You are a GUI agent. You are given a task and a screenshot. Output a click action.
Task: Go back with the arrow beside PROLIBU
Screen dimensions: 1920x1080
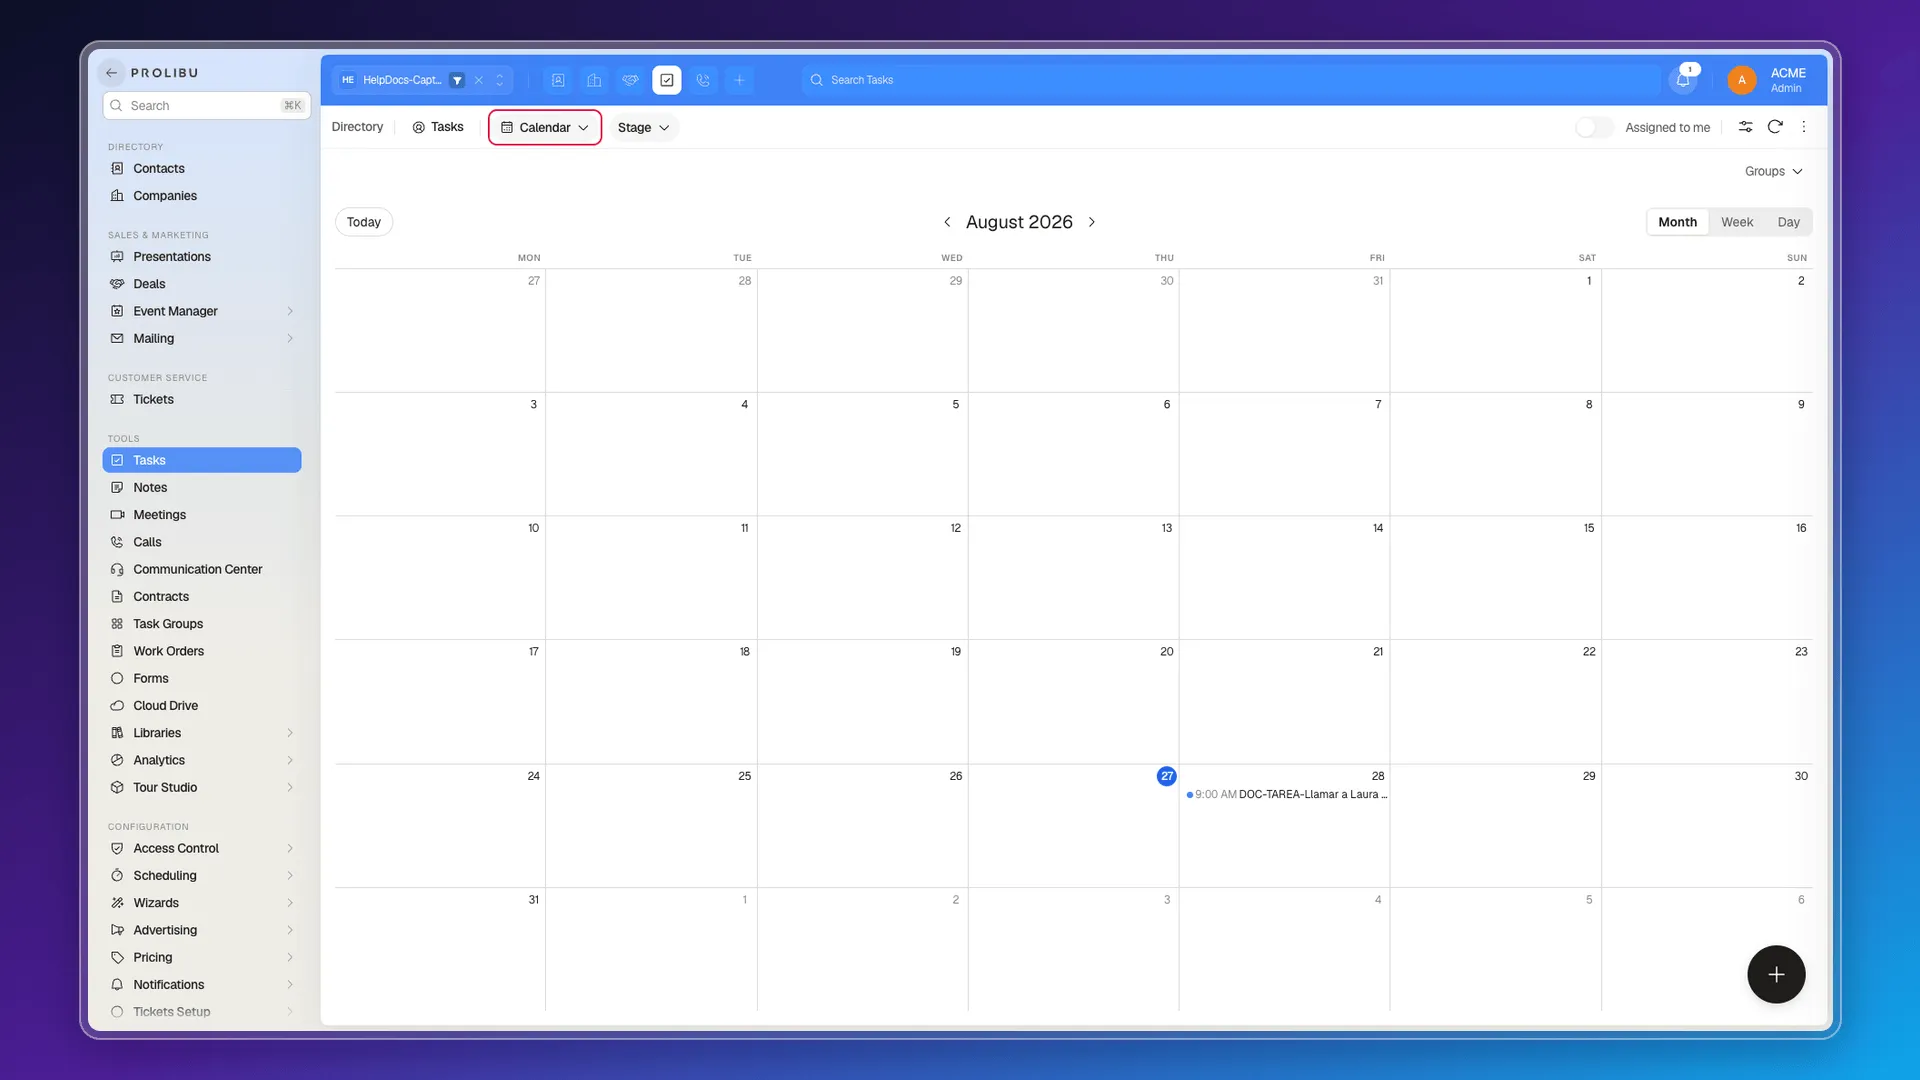click(x=112, y=73)
